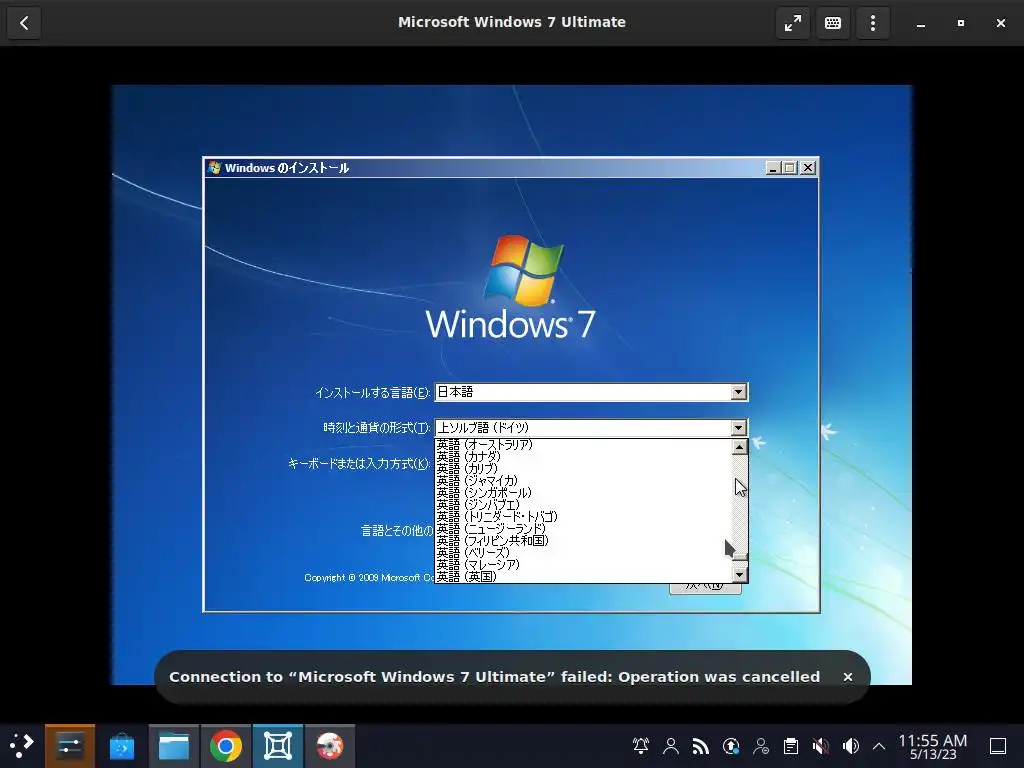Select 英語 (オーストラリア) from the list

tap(583, 445)
